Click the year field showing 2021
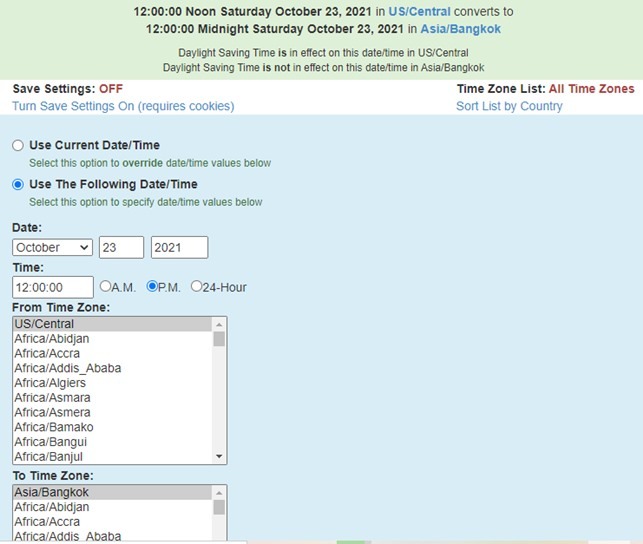The height and width of the screenshot is (544, 643). point(180,248)
